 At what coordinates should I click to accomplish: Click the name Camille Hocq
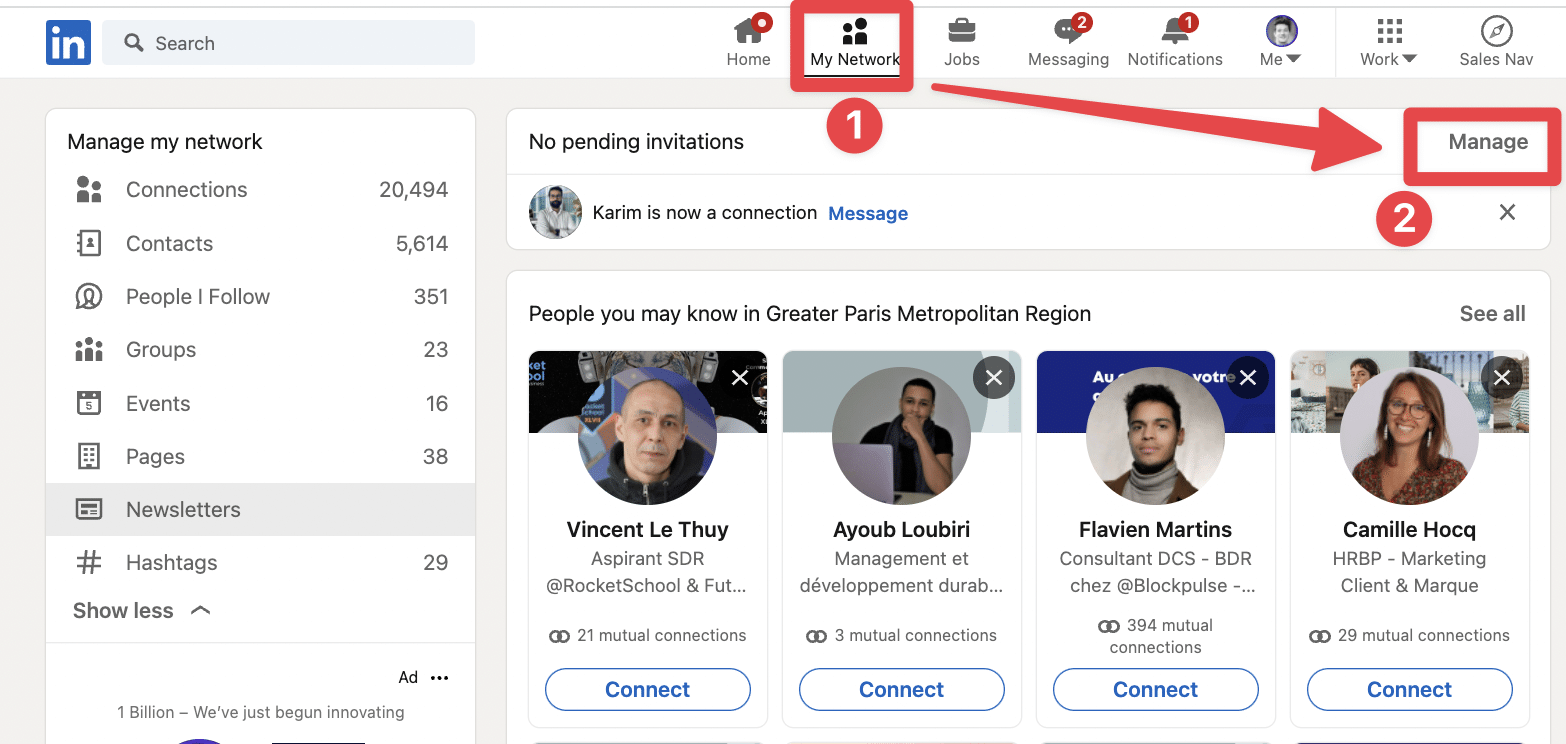[1409, 529]
